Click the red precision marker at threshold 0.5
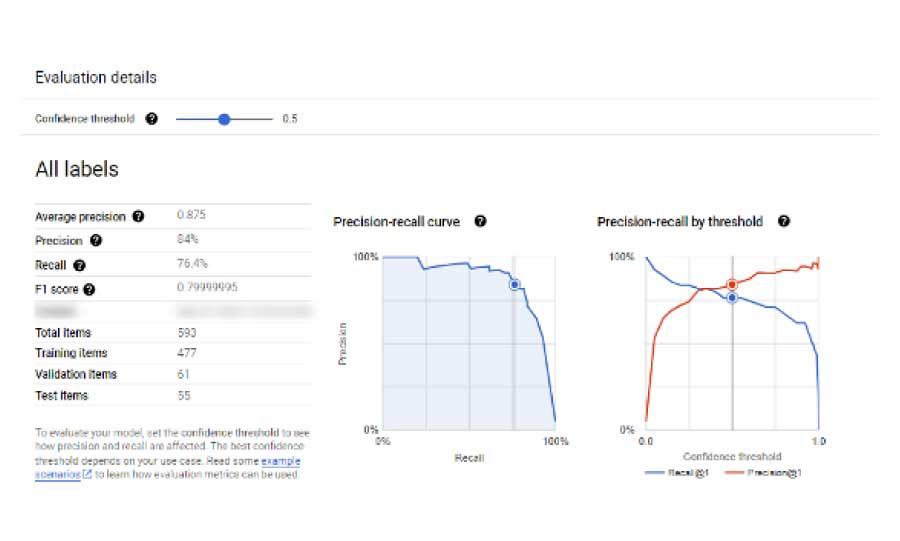The image size is (900, 541). pyautogui.click(x=732, y=285)
